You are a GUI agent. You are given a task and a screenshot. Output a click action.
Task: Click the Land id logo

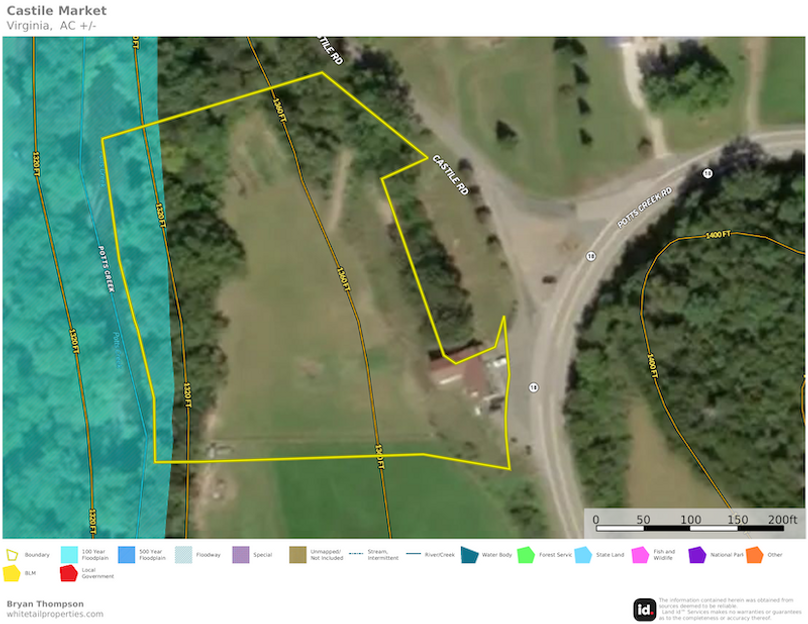(645, 607)
